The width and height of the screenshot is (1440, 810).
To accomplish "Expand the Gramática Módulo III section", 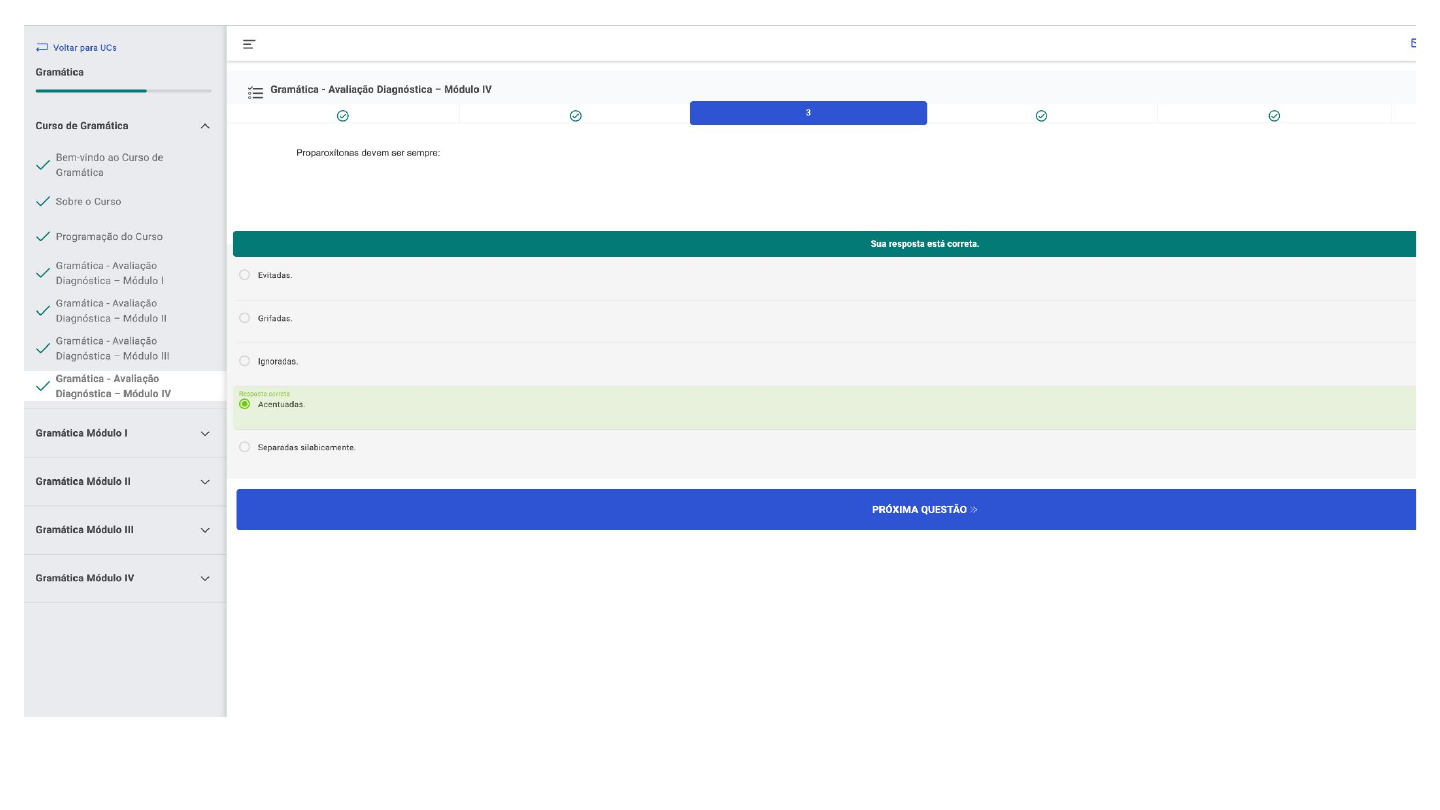I will 205,530.
